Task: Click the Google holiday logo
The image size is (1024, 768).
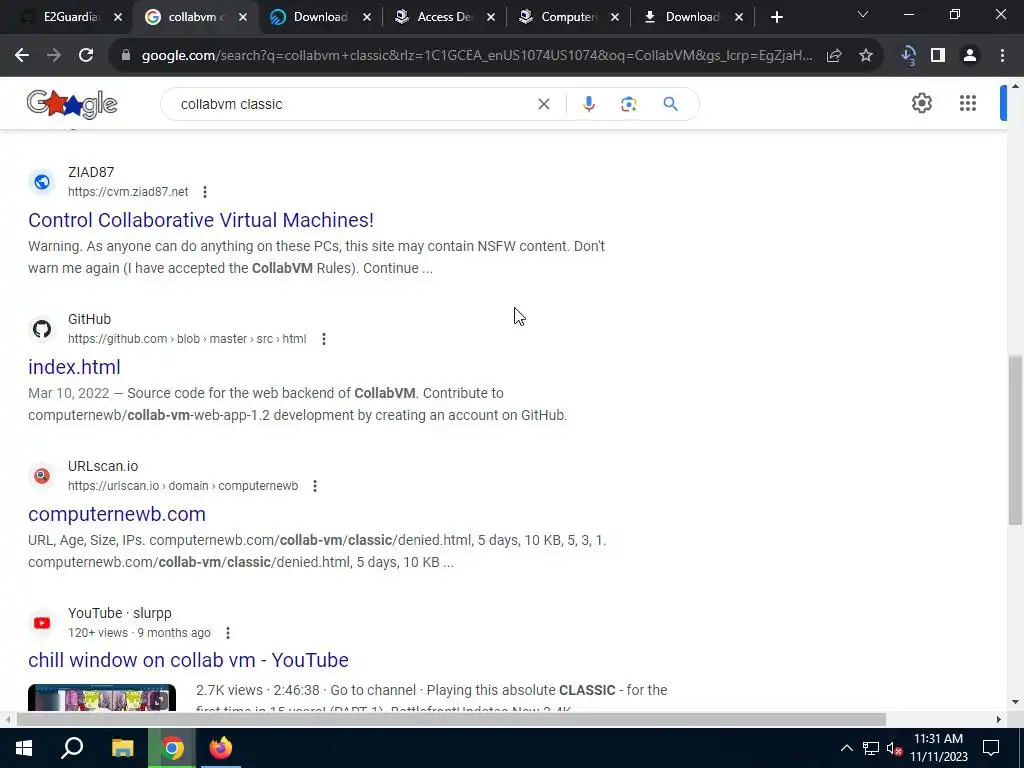Action: click(x=72, y=104)
